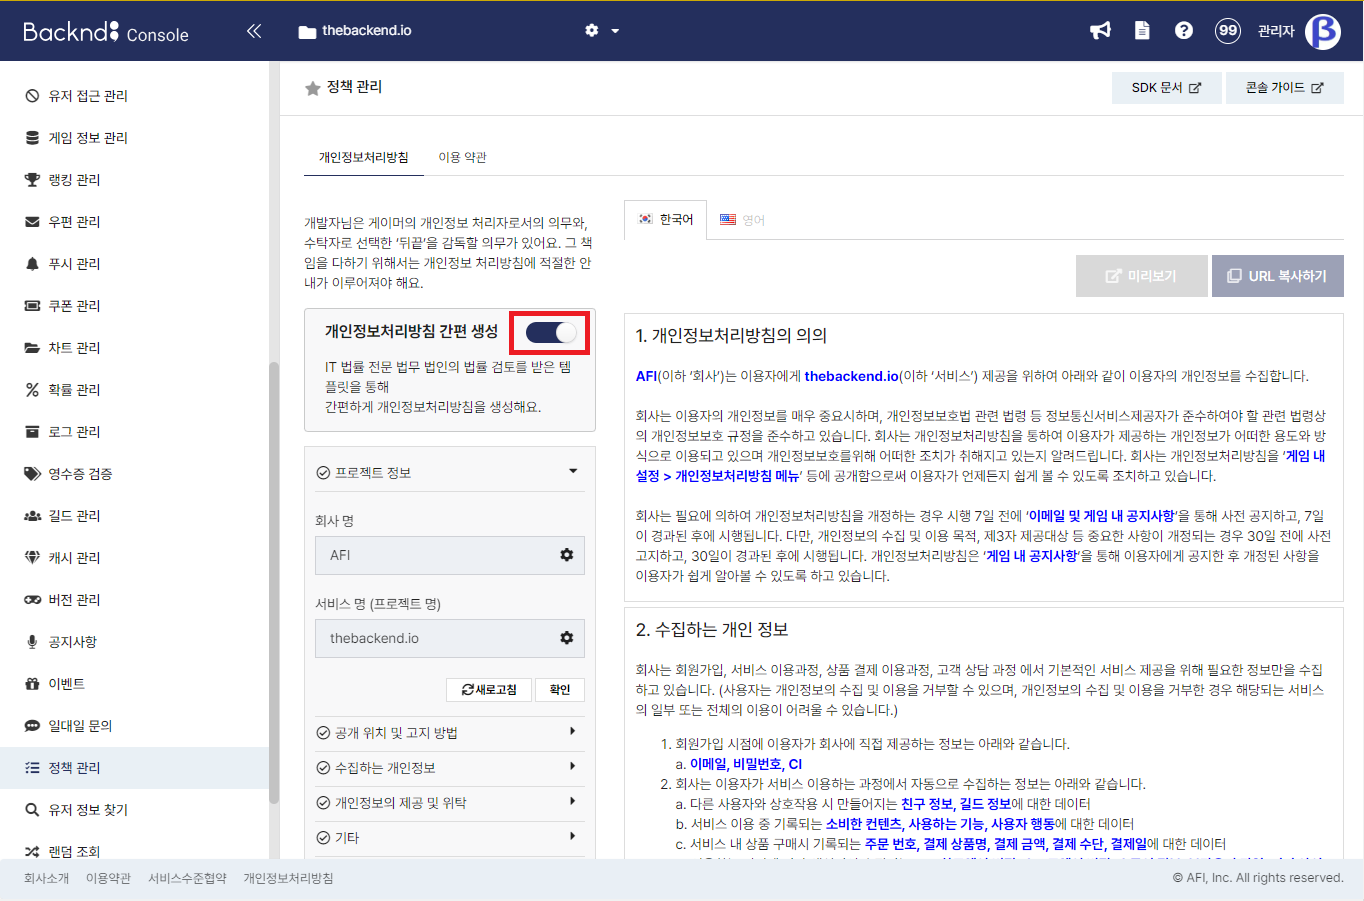Screen dimensions: 1364x901
Task: Select the 영어 language tab
Action: coord(743,218)
